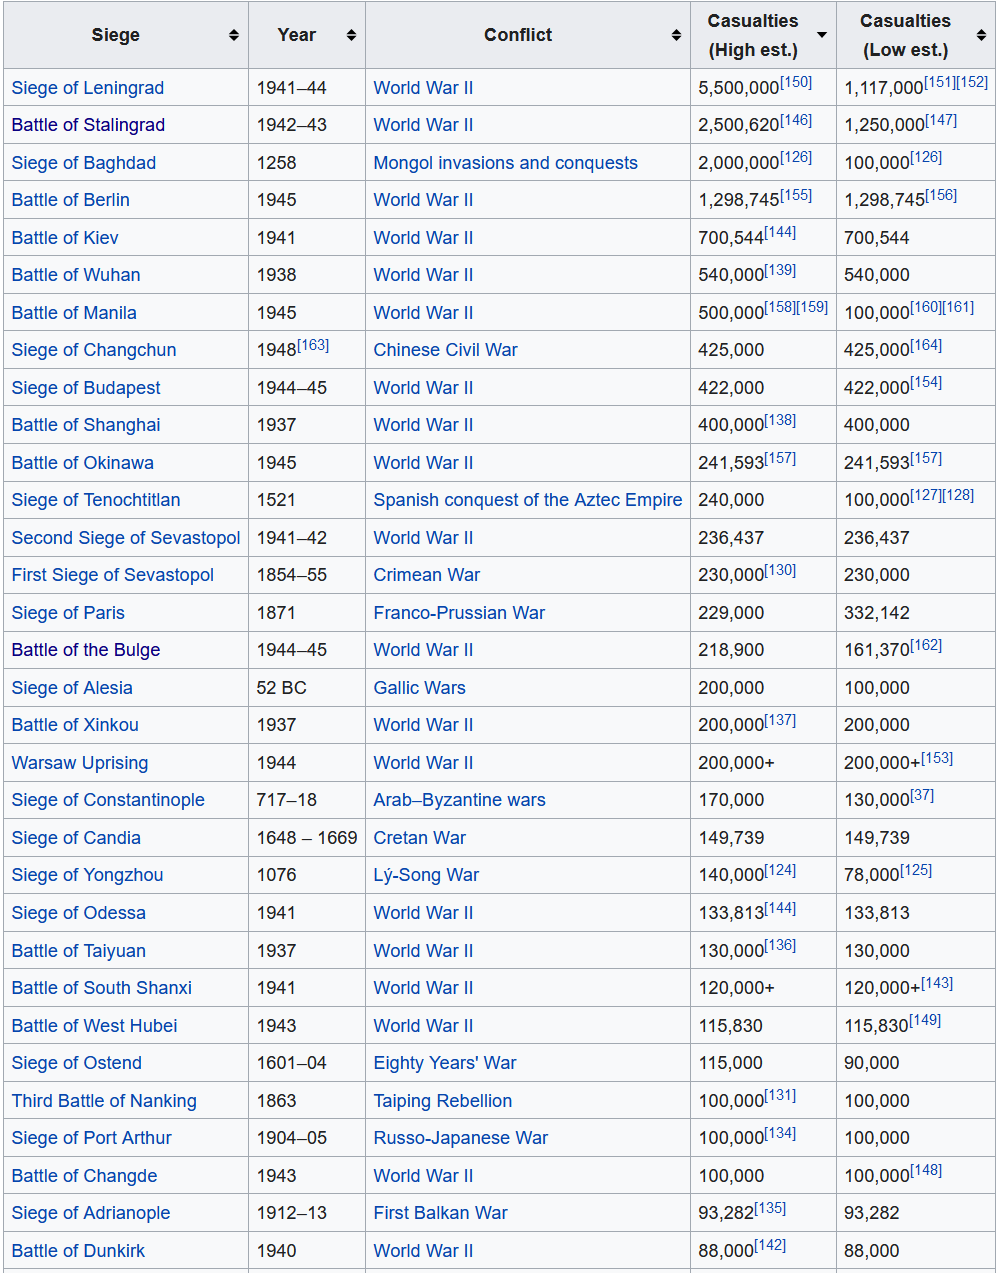Visit the Crimean War article
The width and height of the screenshot is (1003, 1273).
point(426,575)
